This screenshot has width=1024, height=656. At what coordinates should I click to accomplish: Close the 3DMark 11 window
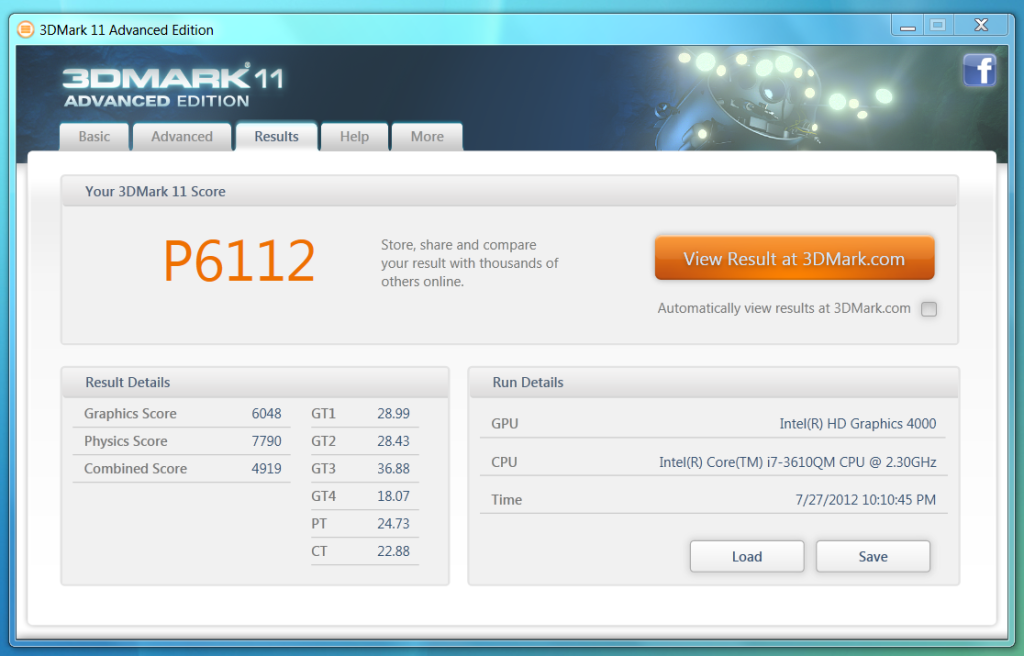pos(981,25)
